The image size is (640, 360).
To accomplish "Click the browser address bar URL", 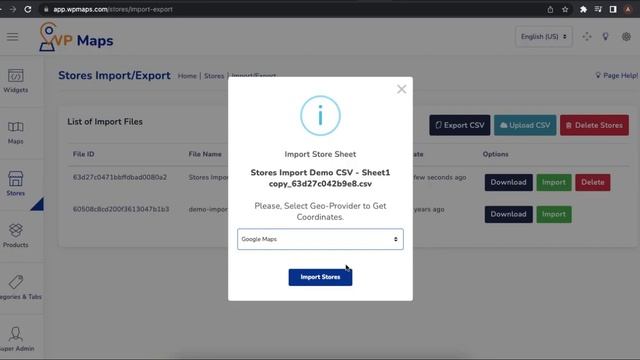I will pyautogui.click(x=113, y=9).
